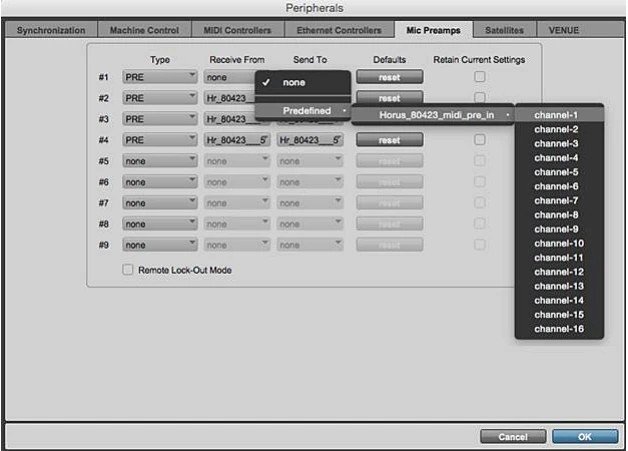This screenshot has height=451, width=628.
Task: Go to Ethernet Controllers tab
Action: pos(339,30)
